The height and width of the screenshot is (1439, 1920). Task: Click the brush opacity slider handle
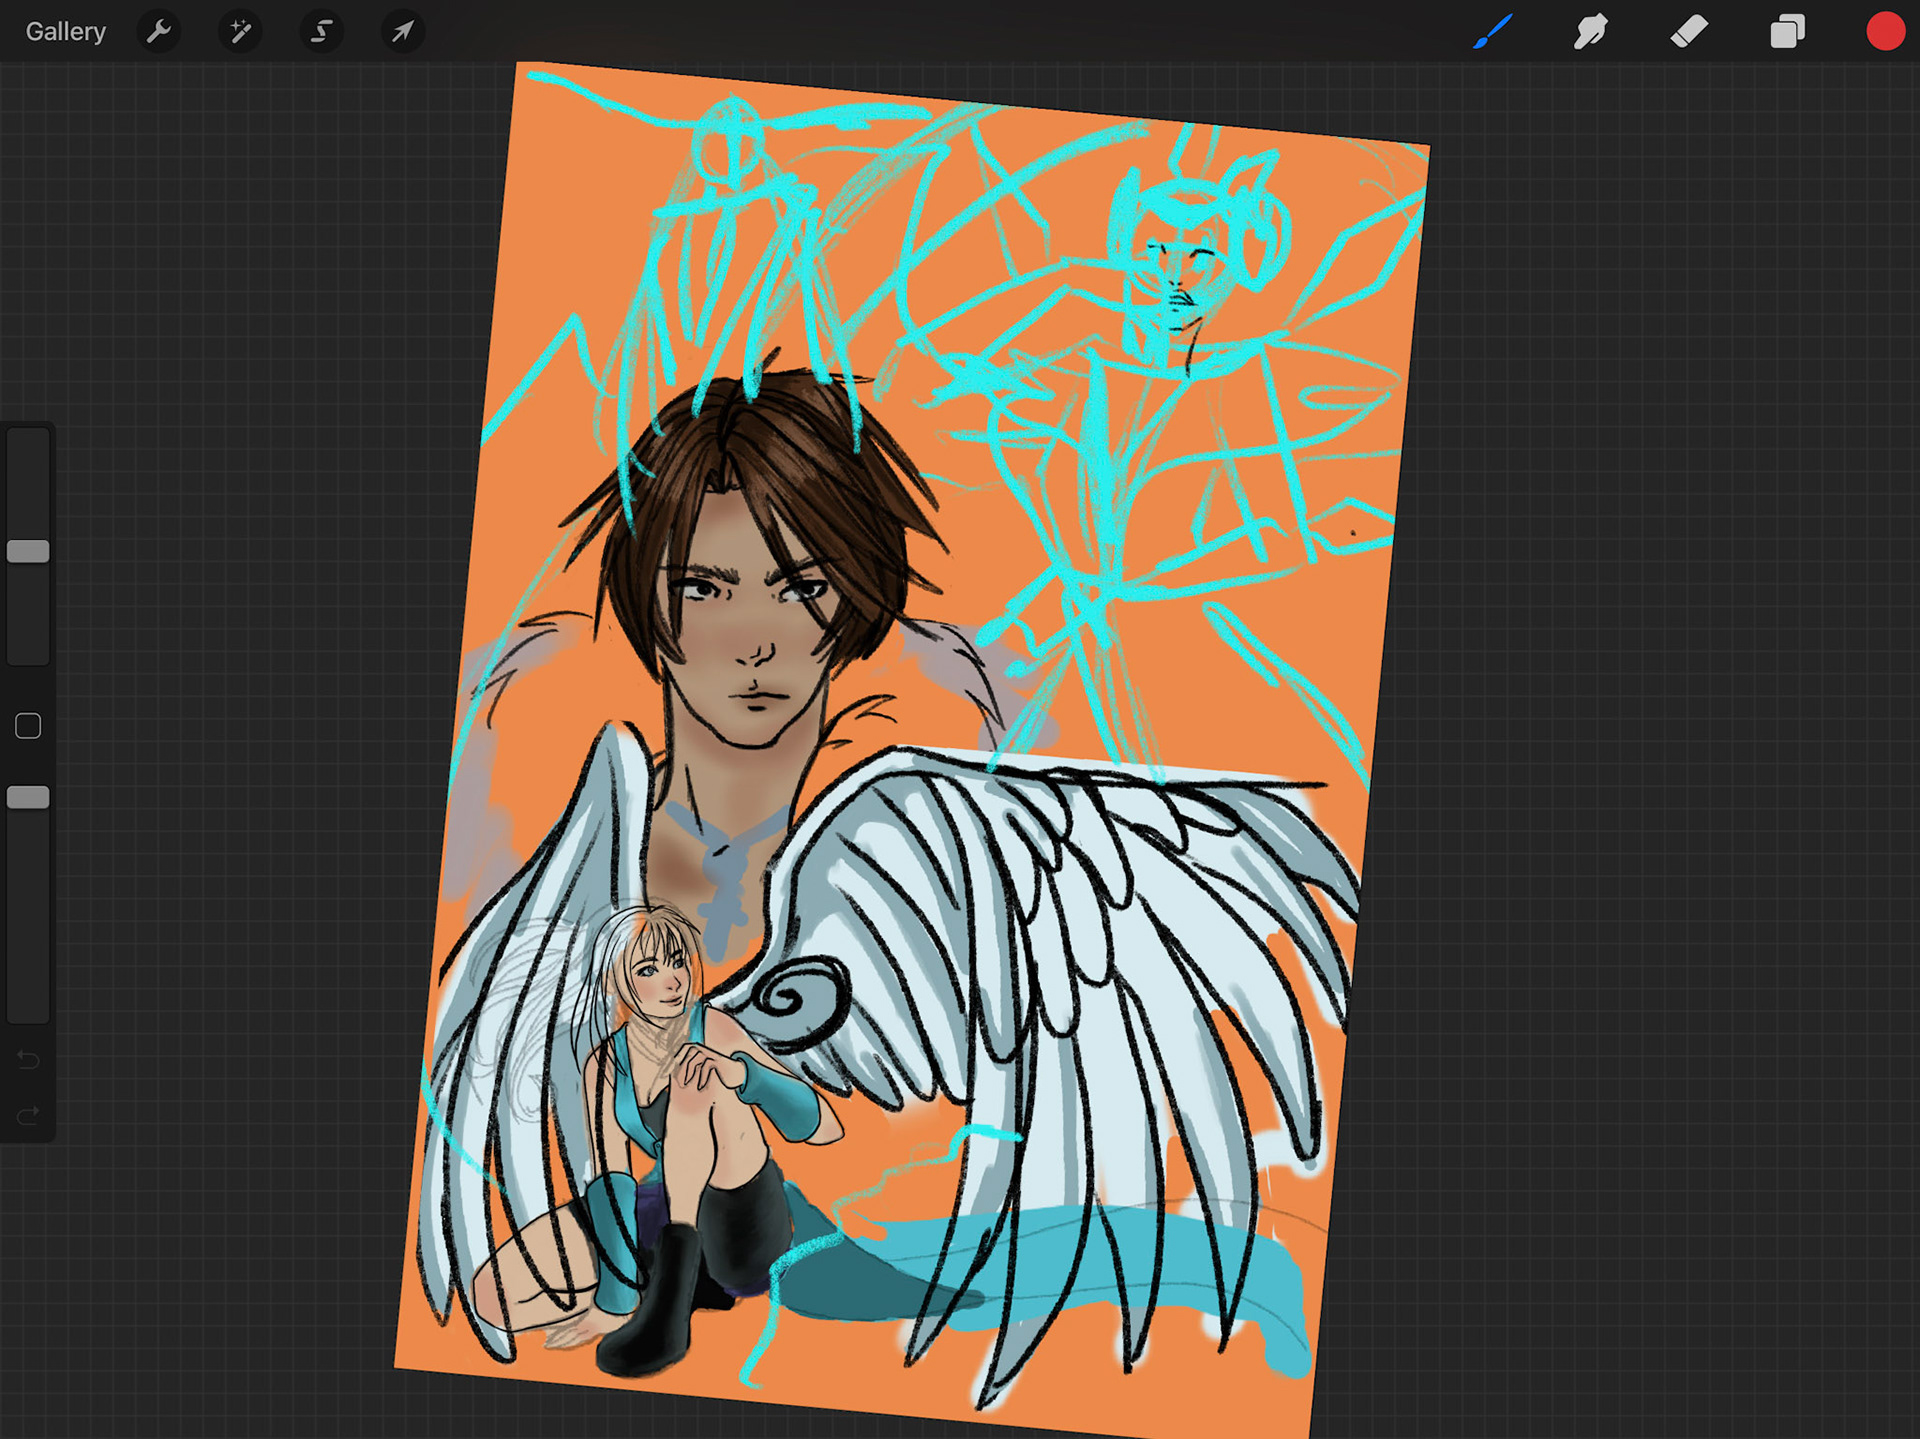(28, 797)
